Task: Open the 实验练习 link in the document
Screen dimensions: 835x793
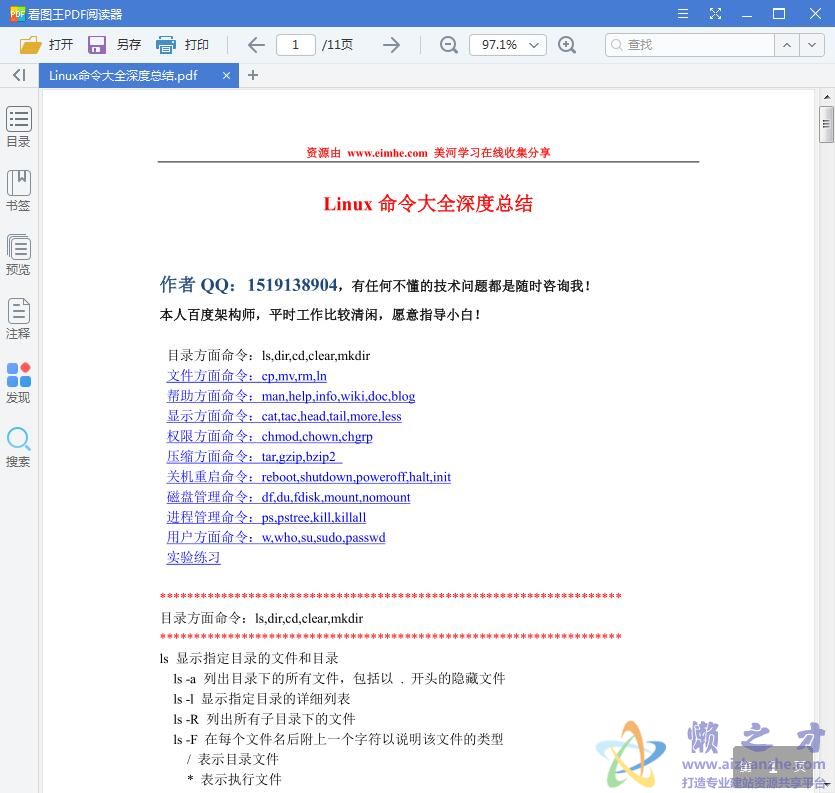Action: tap(192, 558)
